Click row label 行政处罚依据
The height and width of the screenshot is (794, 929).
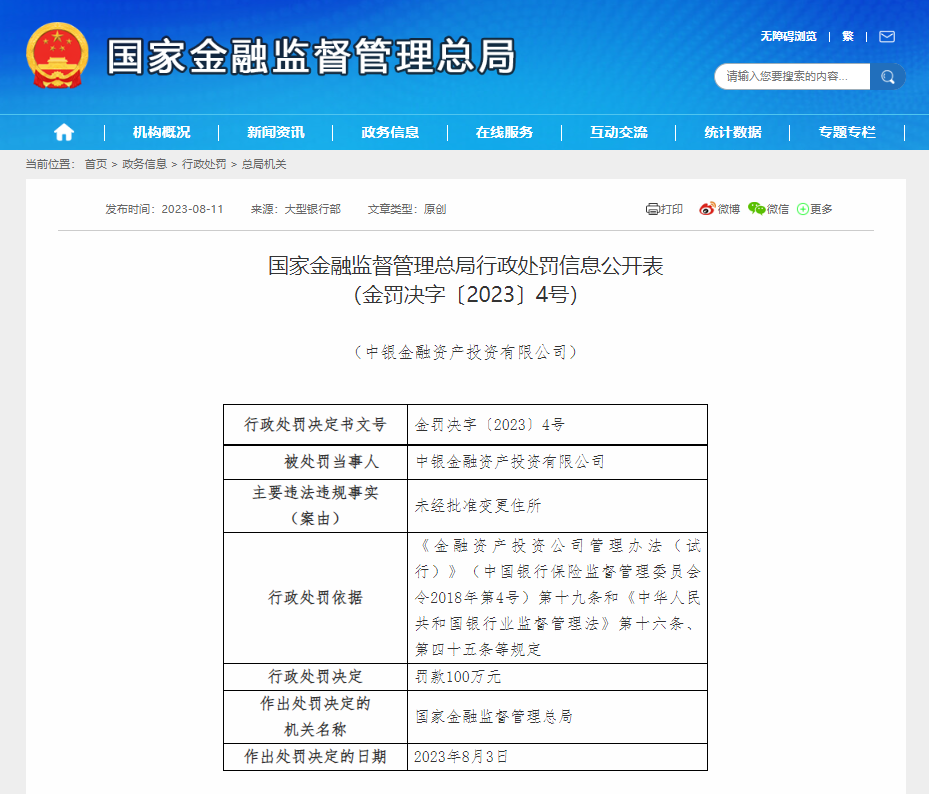(x=315, y=597)
